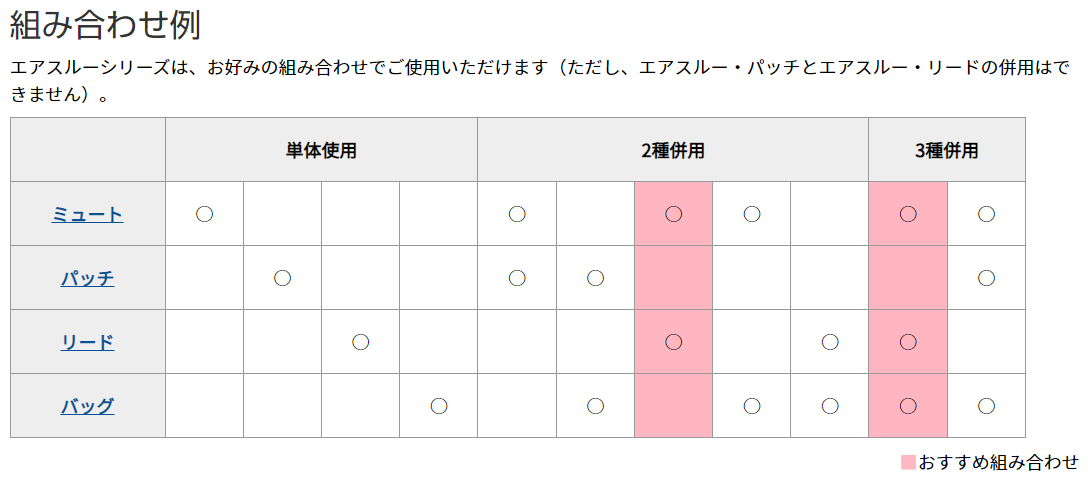The image size is (1088, 481).
Task: Click ミュート circle in pink 3種併用 column
Action: point(908,214)
